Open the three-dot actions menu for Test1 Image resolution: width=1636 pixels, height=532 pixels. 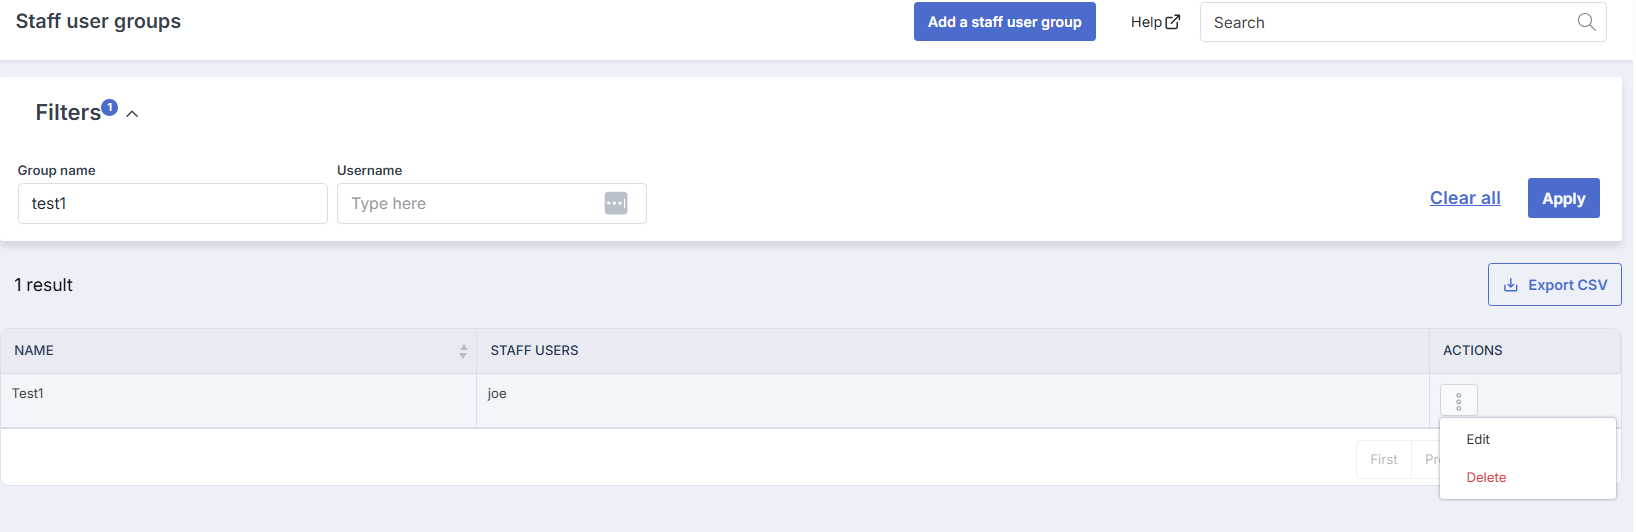[x=1459, y=401]
